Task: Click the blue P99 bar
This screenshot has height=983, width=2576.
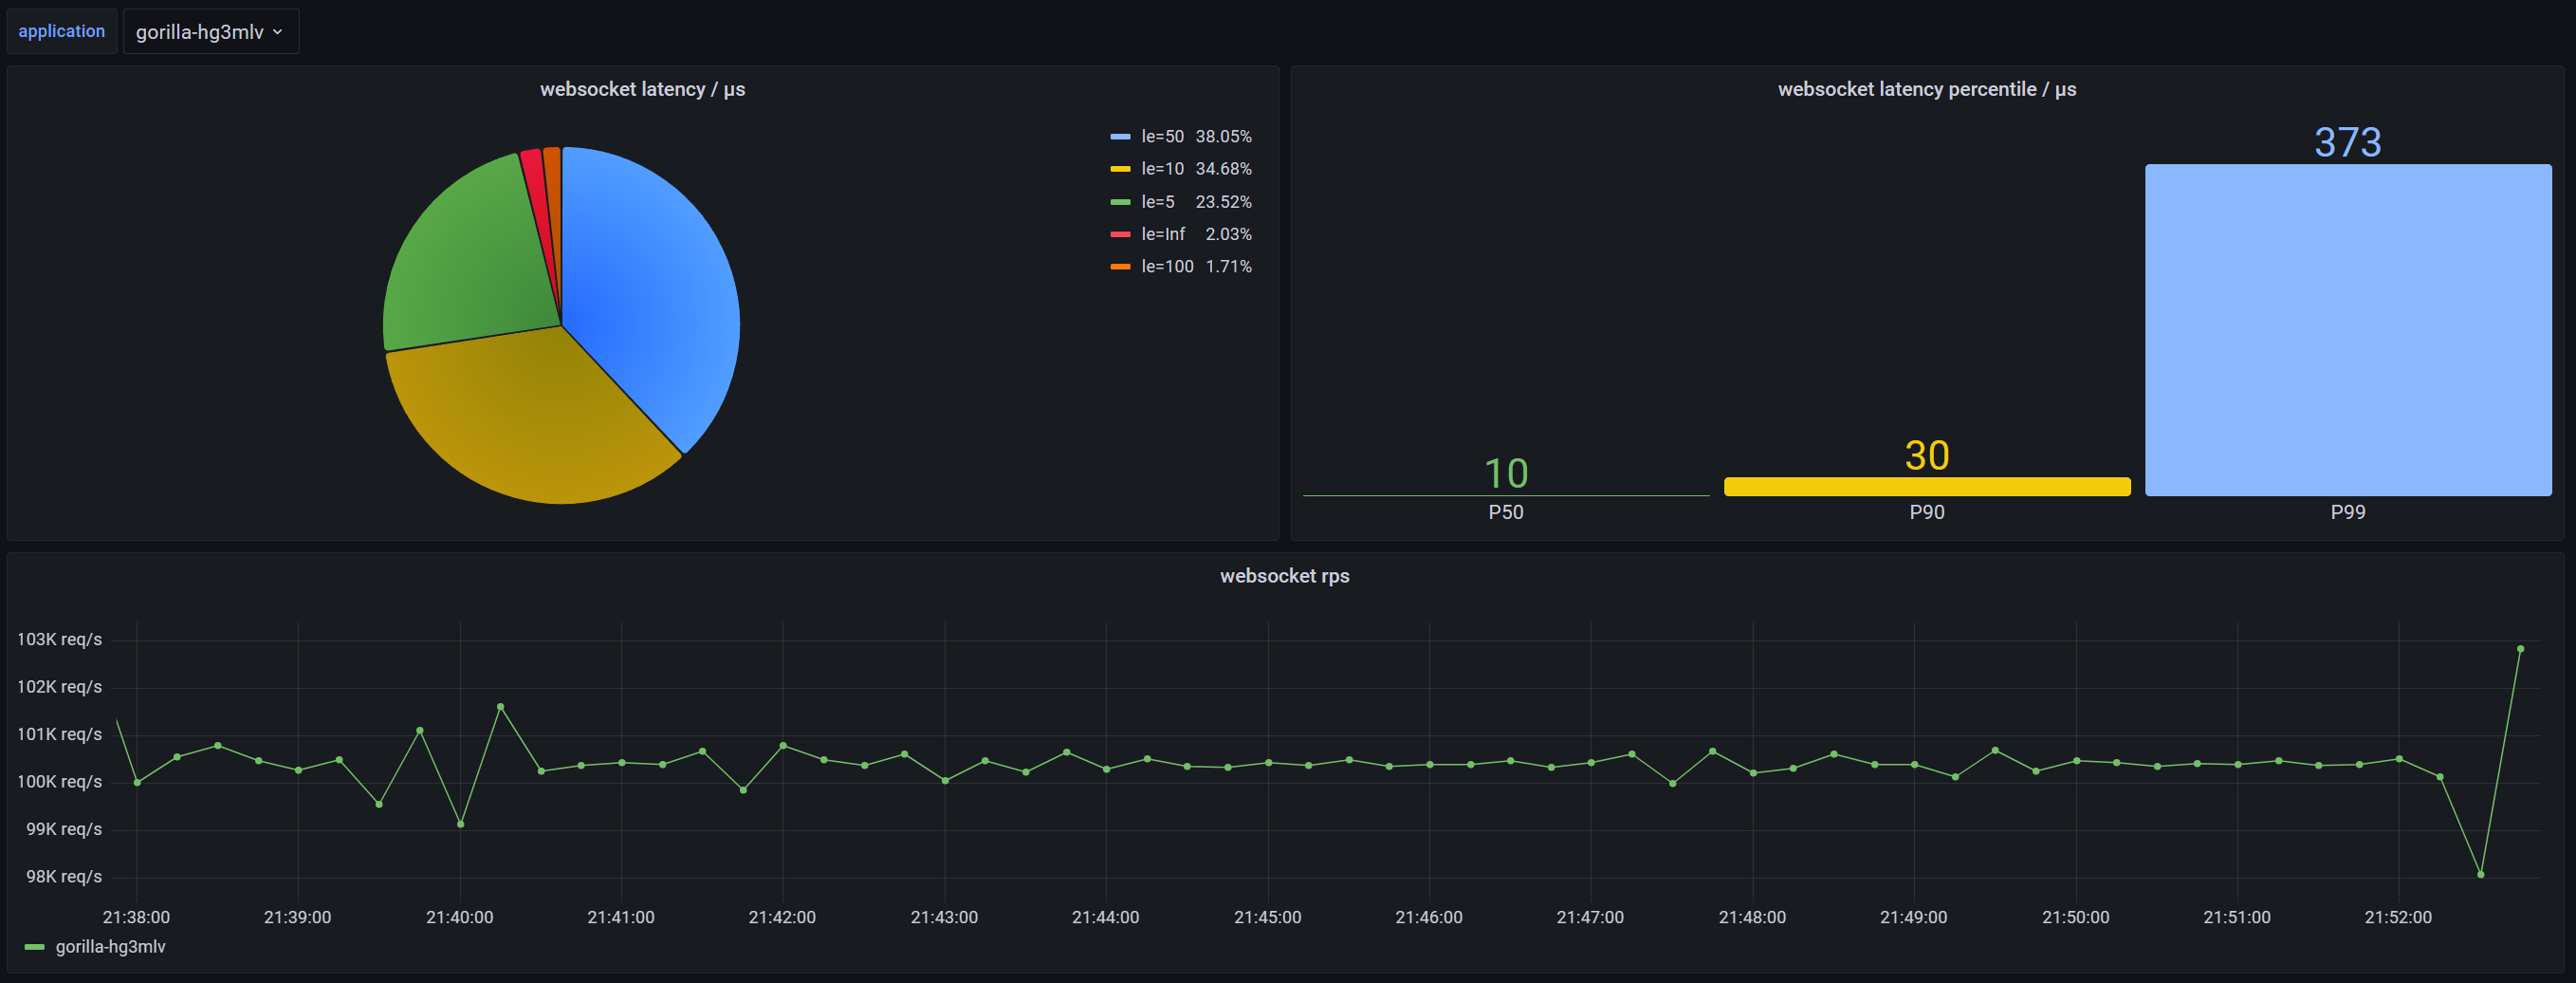Action: [x=2348, y=330]
